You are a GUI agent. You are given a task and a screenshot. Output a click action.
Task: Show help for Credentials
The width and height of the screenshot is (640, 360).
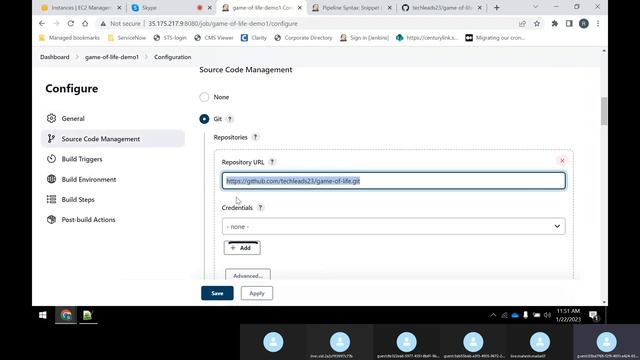coord(260,208)
